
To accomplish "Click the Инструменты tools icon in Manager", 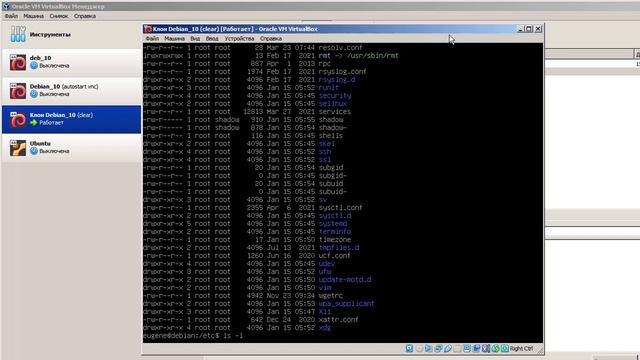I will (18, 34).
